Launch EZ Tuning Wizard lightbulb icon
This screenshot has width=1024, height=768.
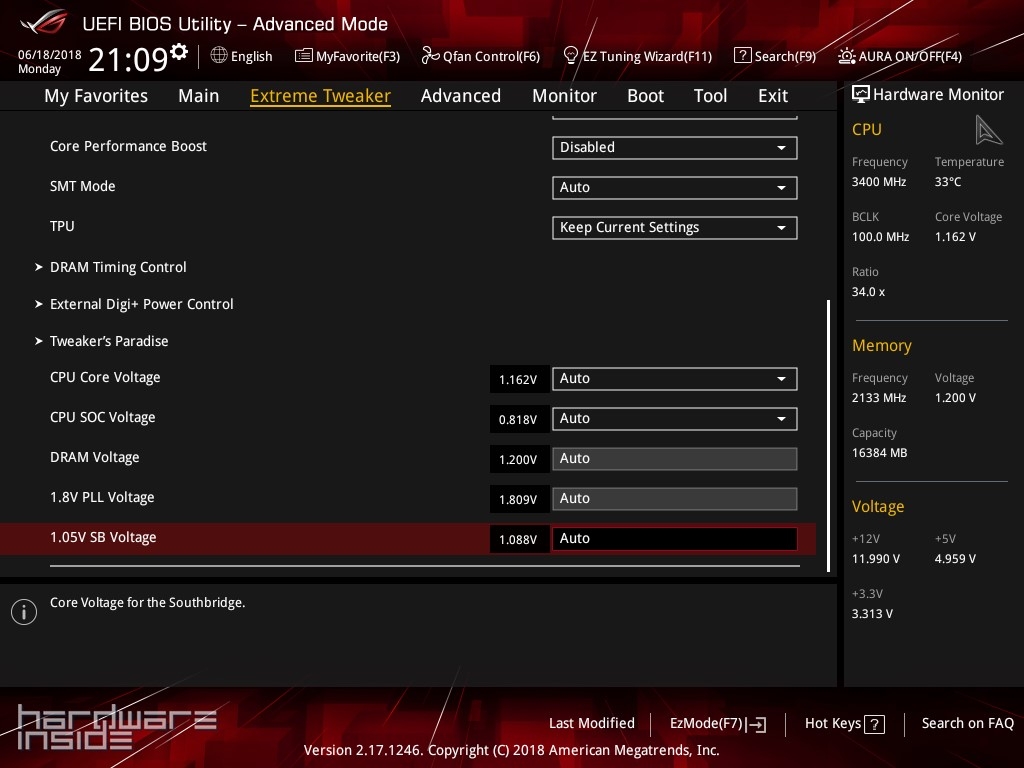pyautogui.click(x=571, y=56)
